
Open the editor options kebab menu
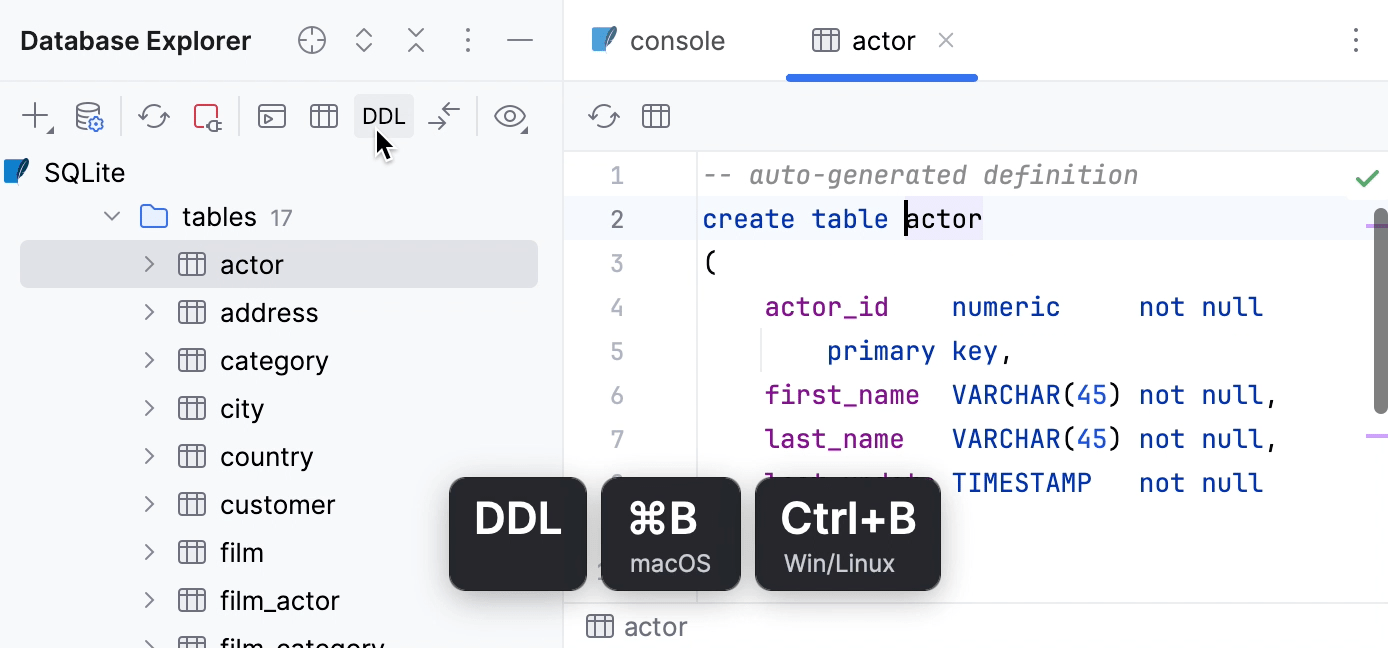(x=1356, y=40)
